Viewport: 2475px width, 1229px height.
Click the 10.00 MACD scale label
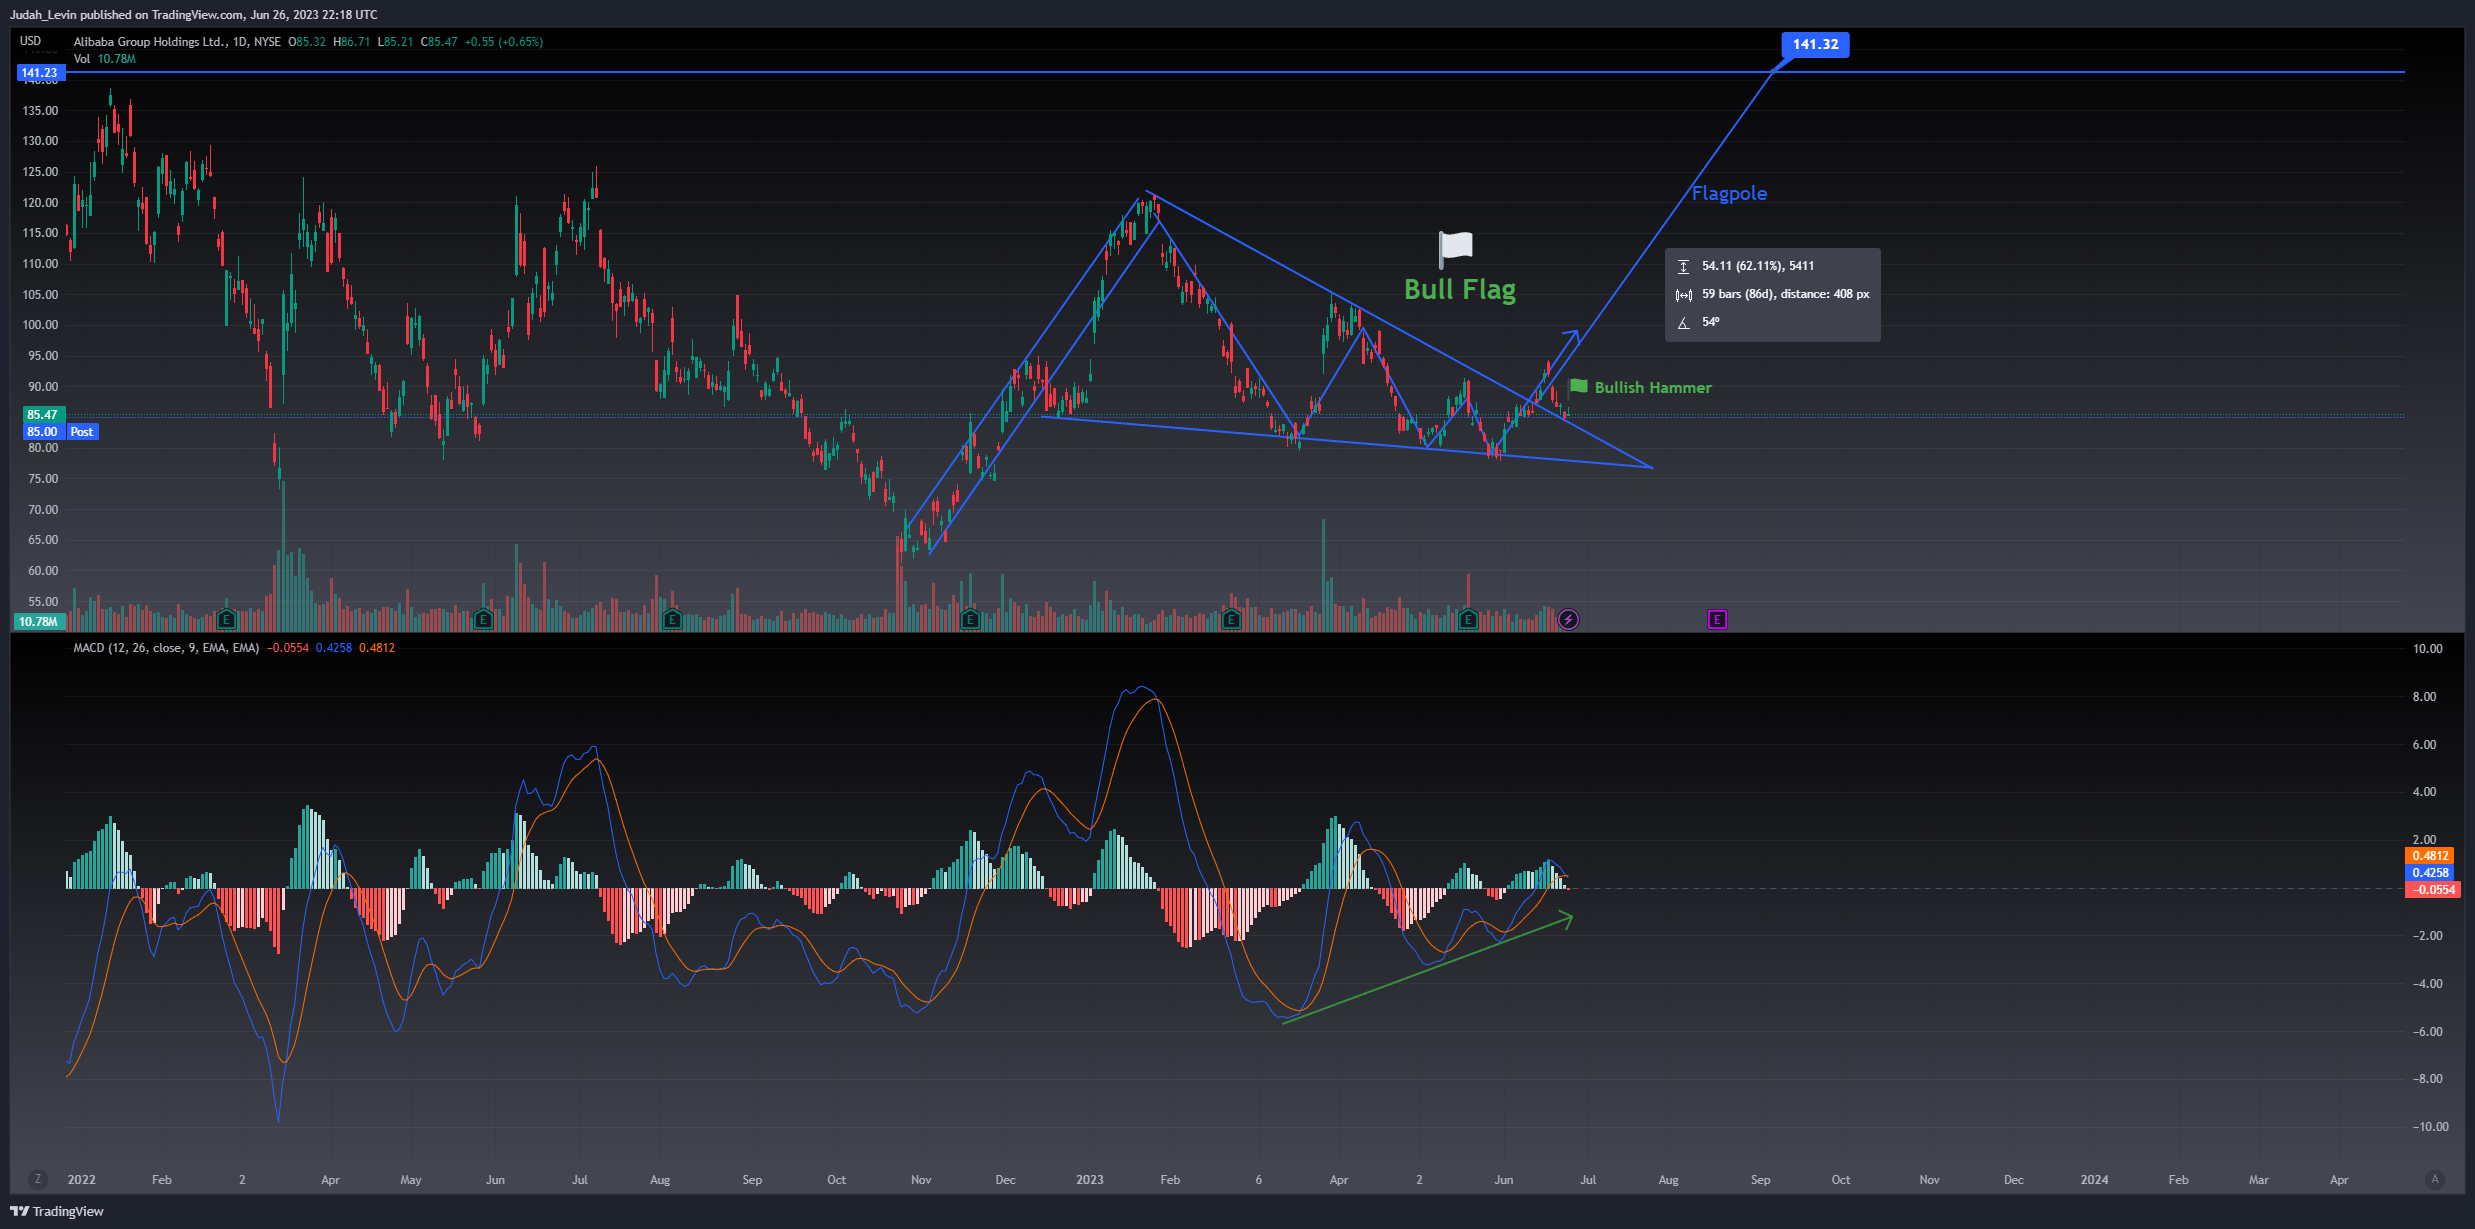tap(2427, 649)
